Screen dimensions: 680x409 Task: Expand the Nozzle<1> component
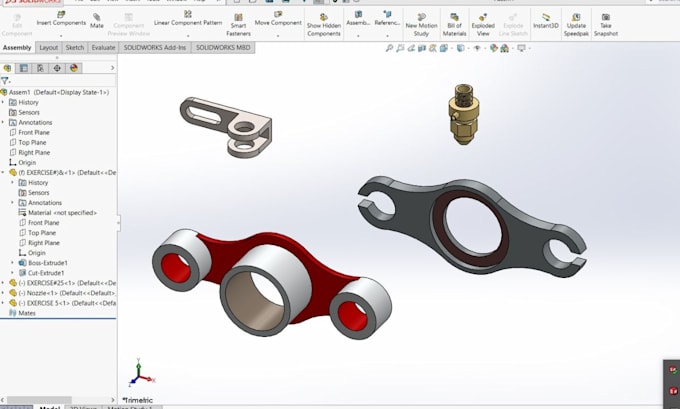(x=3, y=293)
